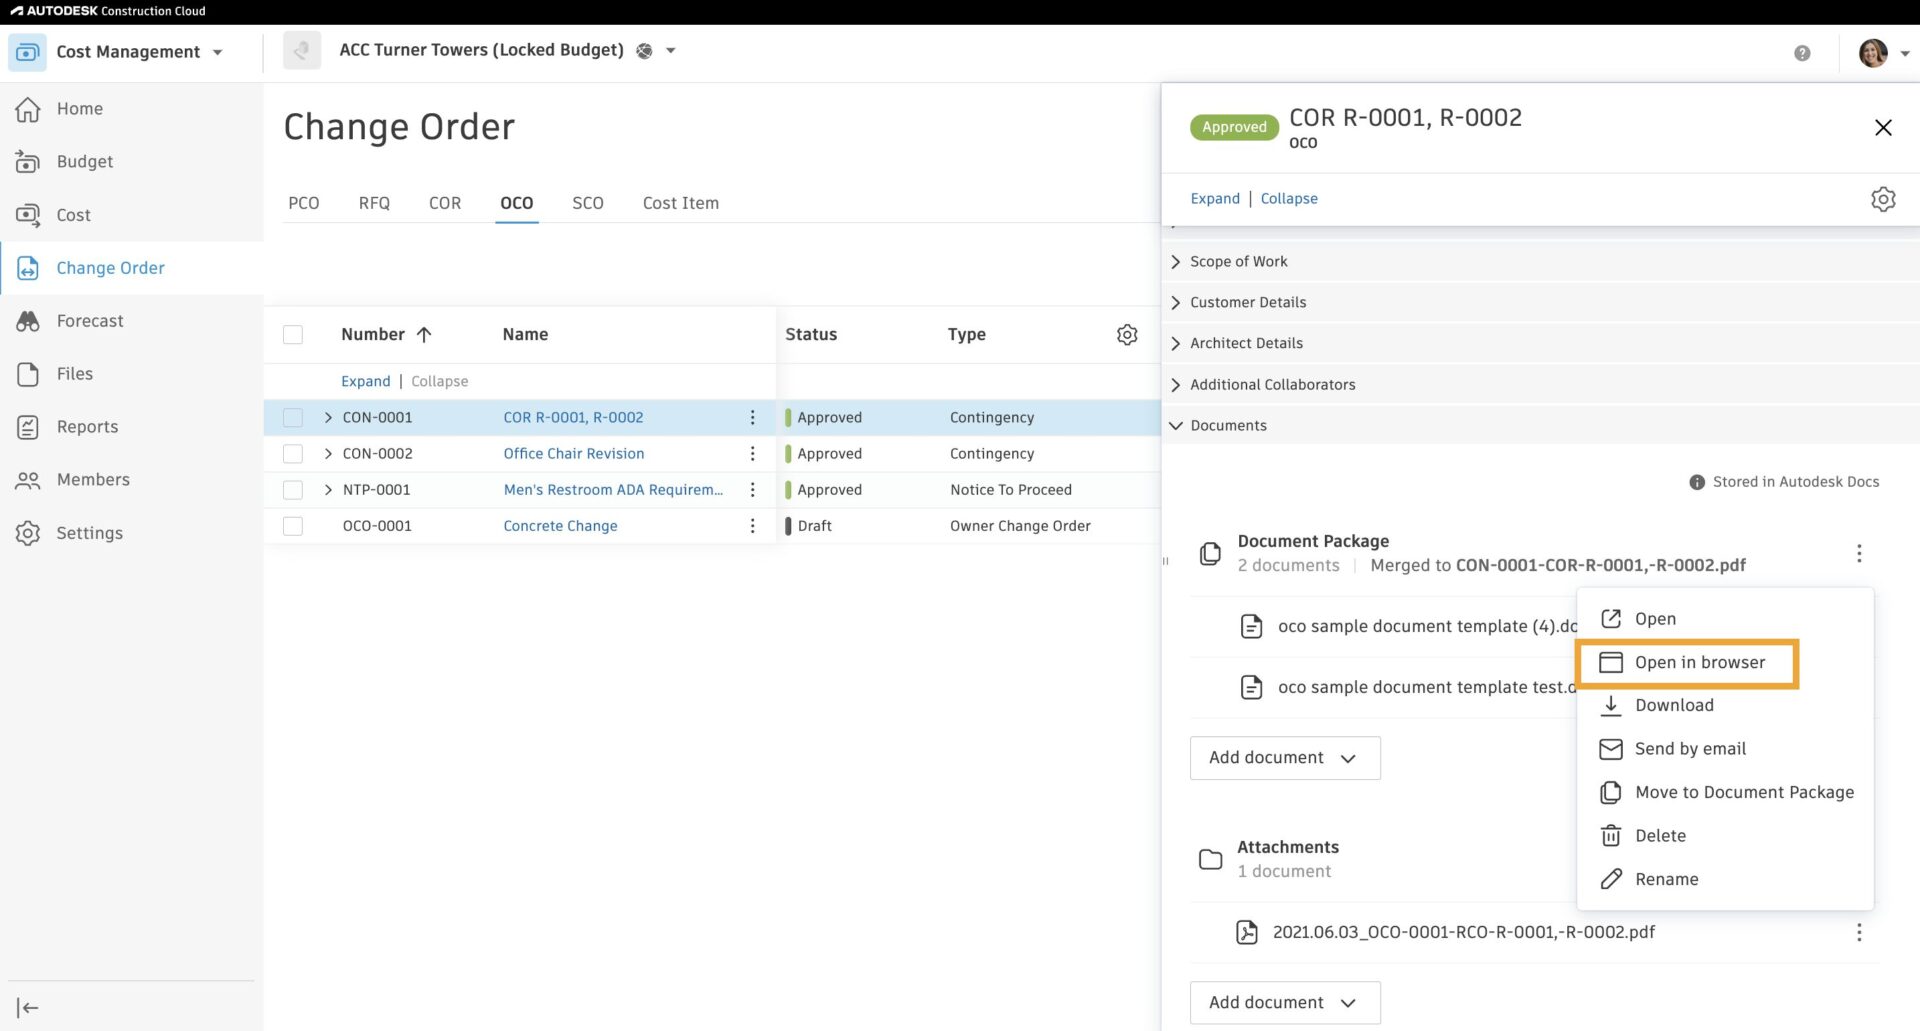Open more options for OCO-0001 row
This screenshot has width=1920, height=1031.
pos(753,526)
